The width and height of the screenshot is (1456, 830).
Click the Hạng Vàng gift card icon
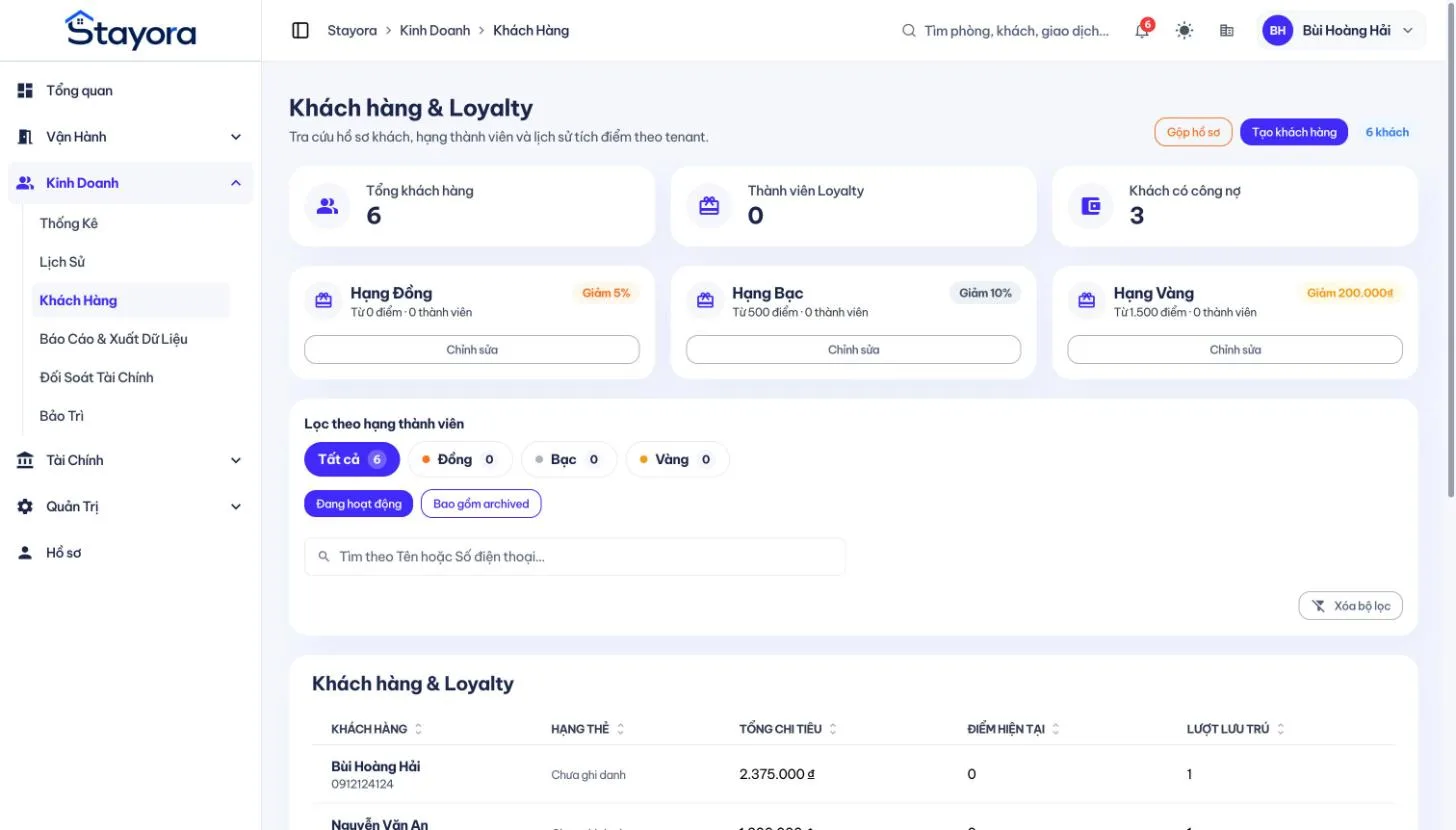click(1087, 300)
